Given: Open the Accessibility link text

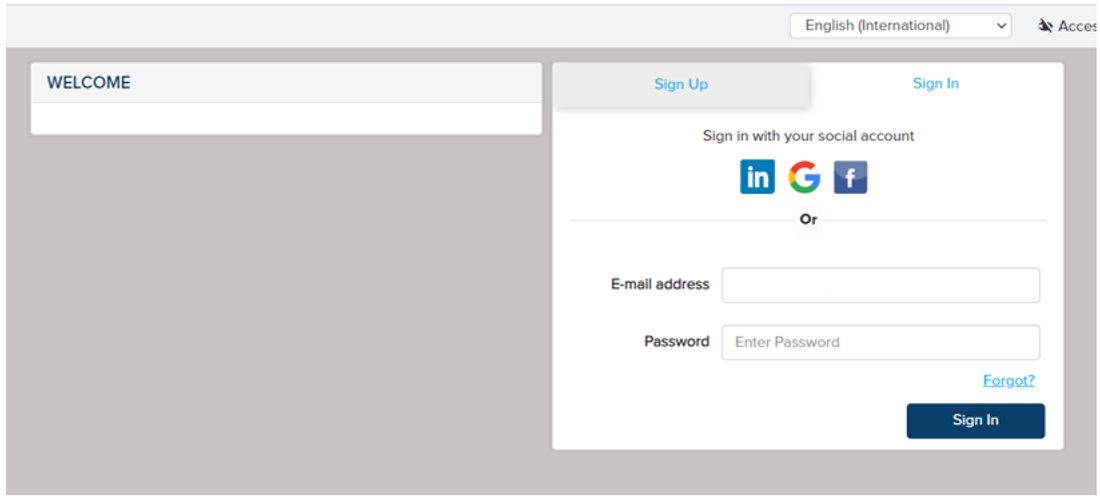Looking at the screenshot, I should tap(1078, 26).
